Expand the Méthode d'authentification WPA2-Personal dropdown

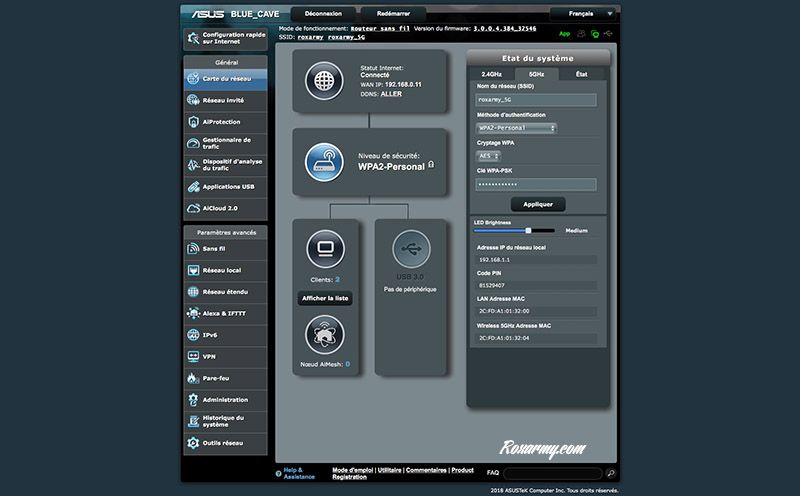pos(517,128)
